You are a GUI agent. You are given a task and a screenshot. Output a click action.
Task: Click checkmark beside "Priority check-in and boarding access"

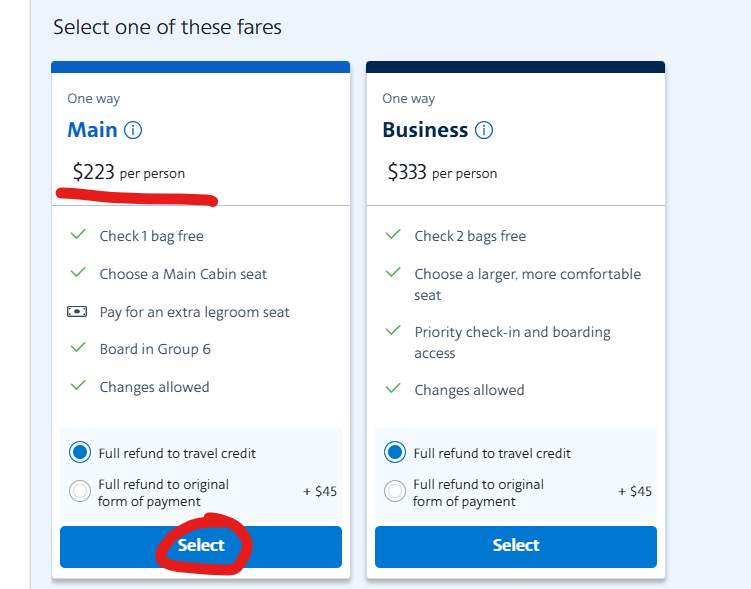click(x=393, y=331)
